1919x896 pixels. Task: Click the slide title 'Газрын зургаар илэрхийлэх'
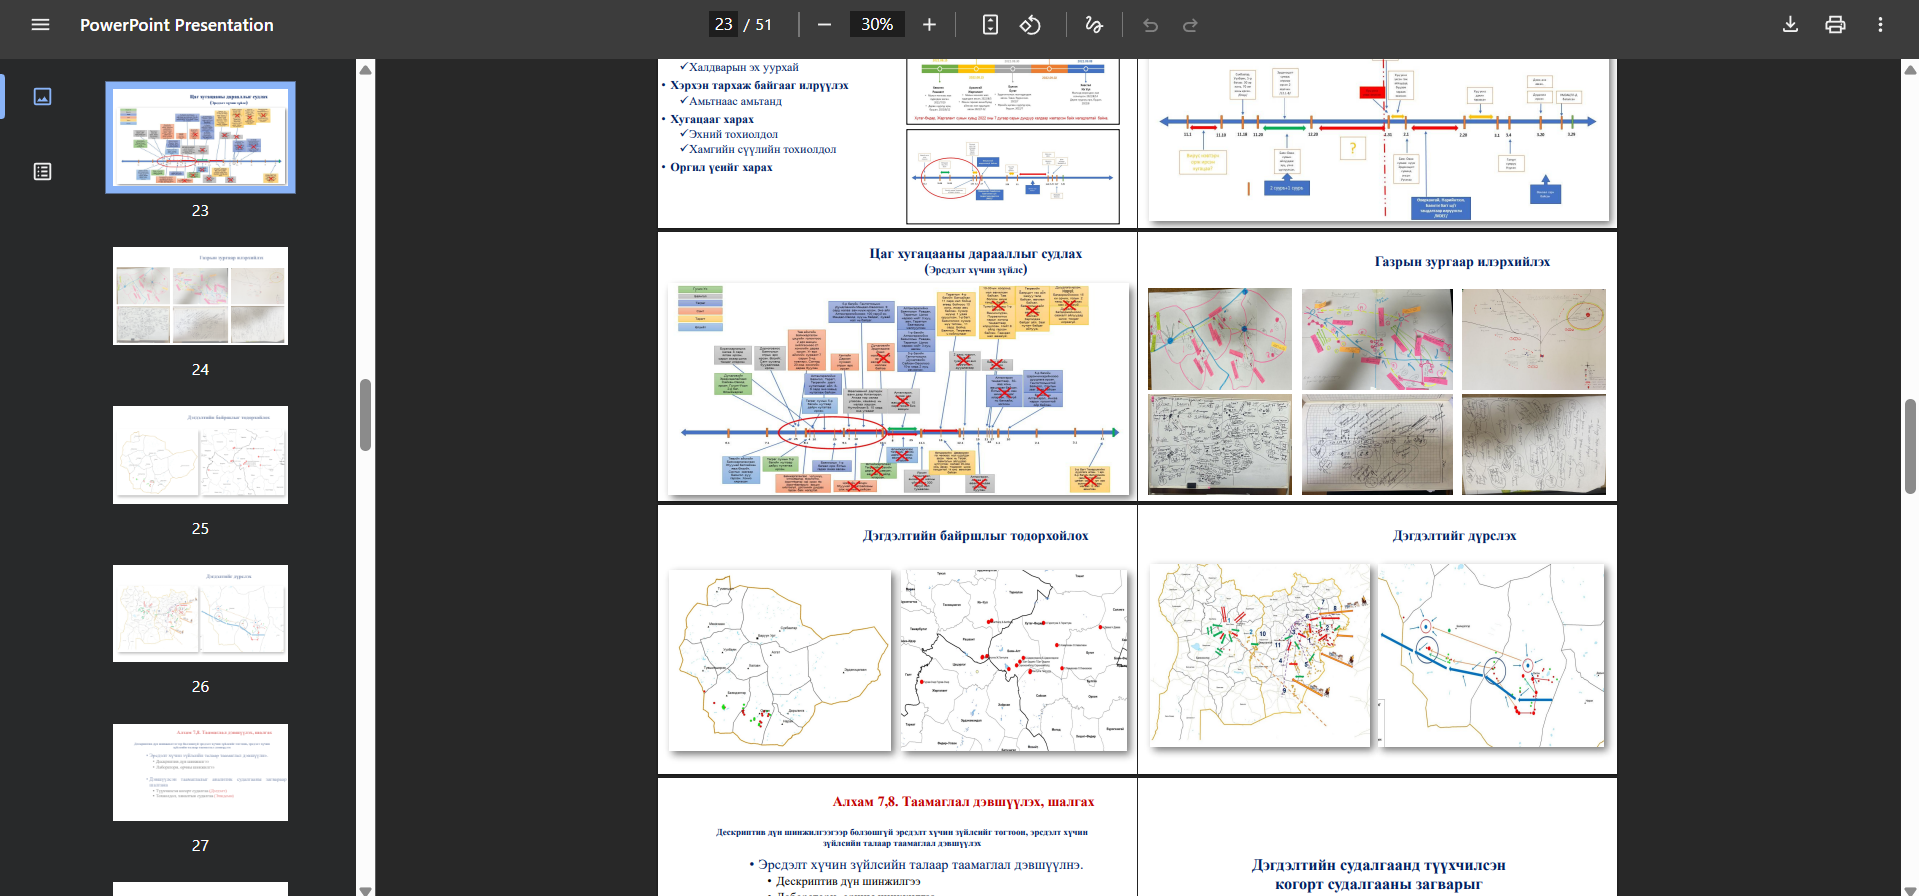pyautogui.click(x=1462, y=262)
